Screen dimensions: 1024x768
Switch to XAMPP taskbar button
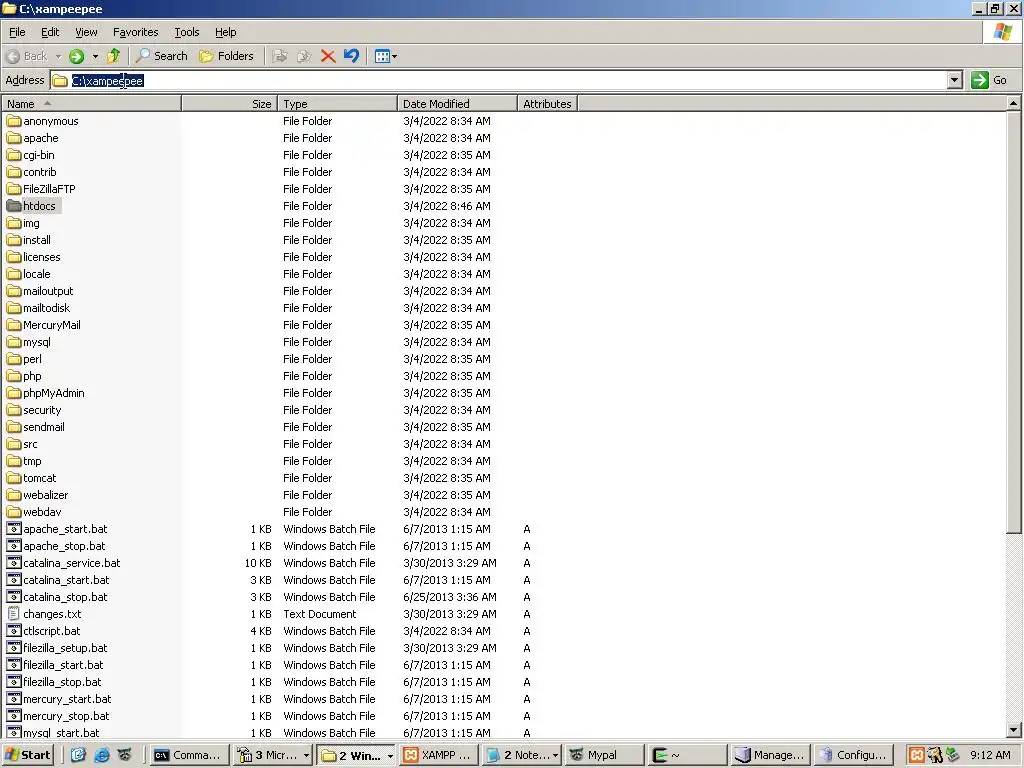point(438,755)
